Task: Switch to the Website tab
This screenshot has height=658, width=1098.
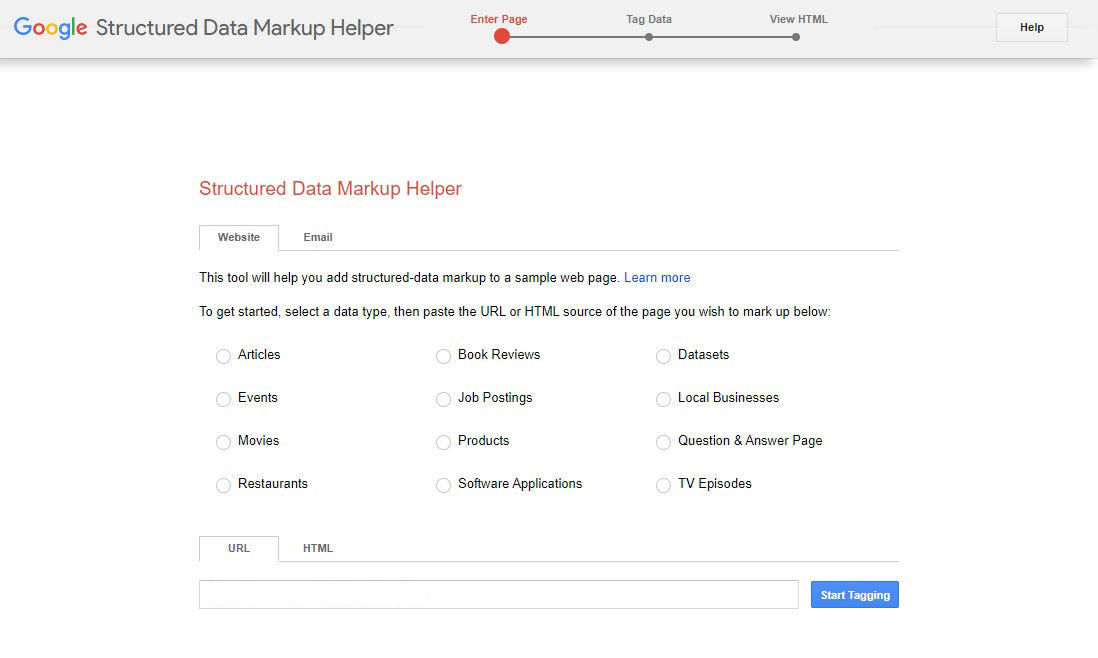Action: coord(239,237)
